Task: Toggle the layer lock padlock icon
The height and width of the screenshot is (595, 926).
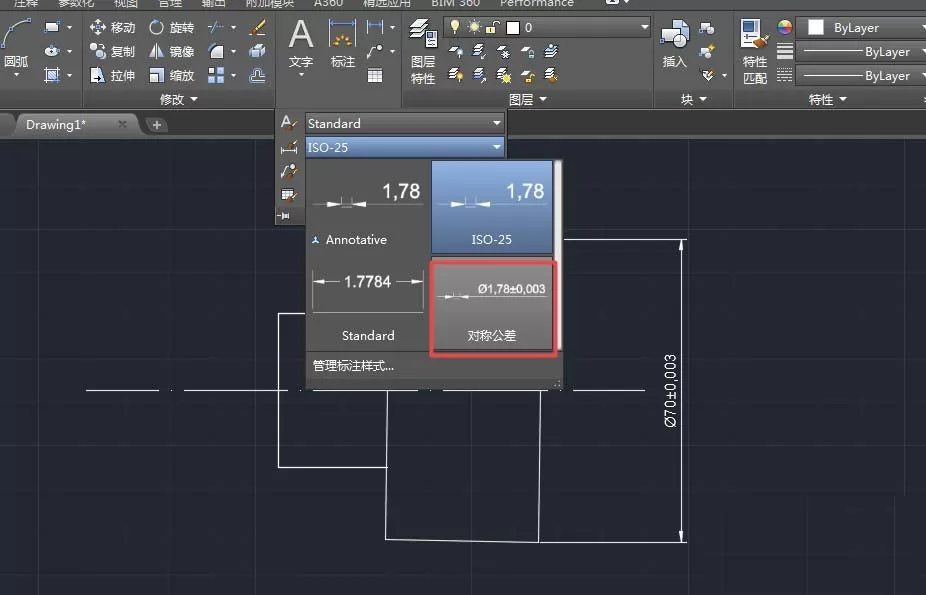Action: tap(493, 27)
